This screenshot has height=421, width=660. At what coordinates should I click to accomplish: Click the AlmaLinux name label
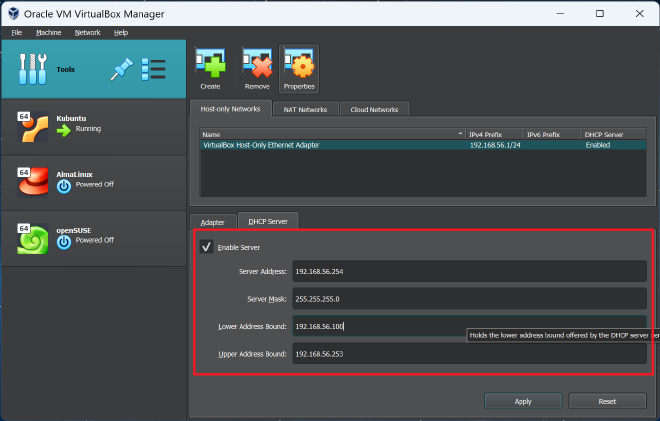tap(75, 174)
